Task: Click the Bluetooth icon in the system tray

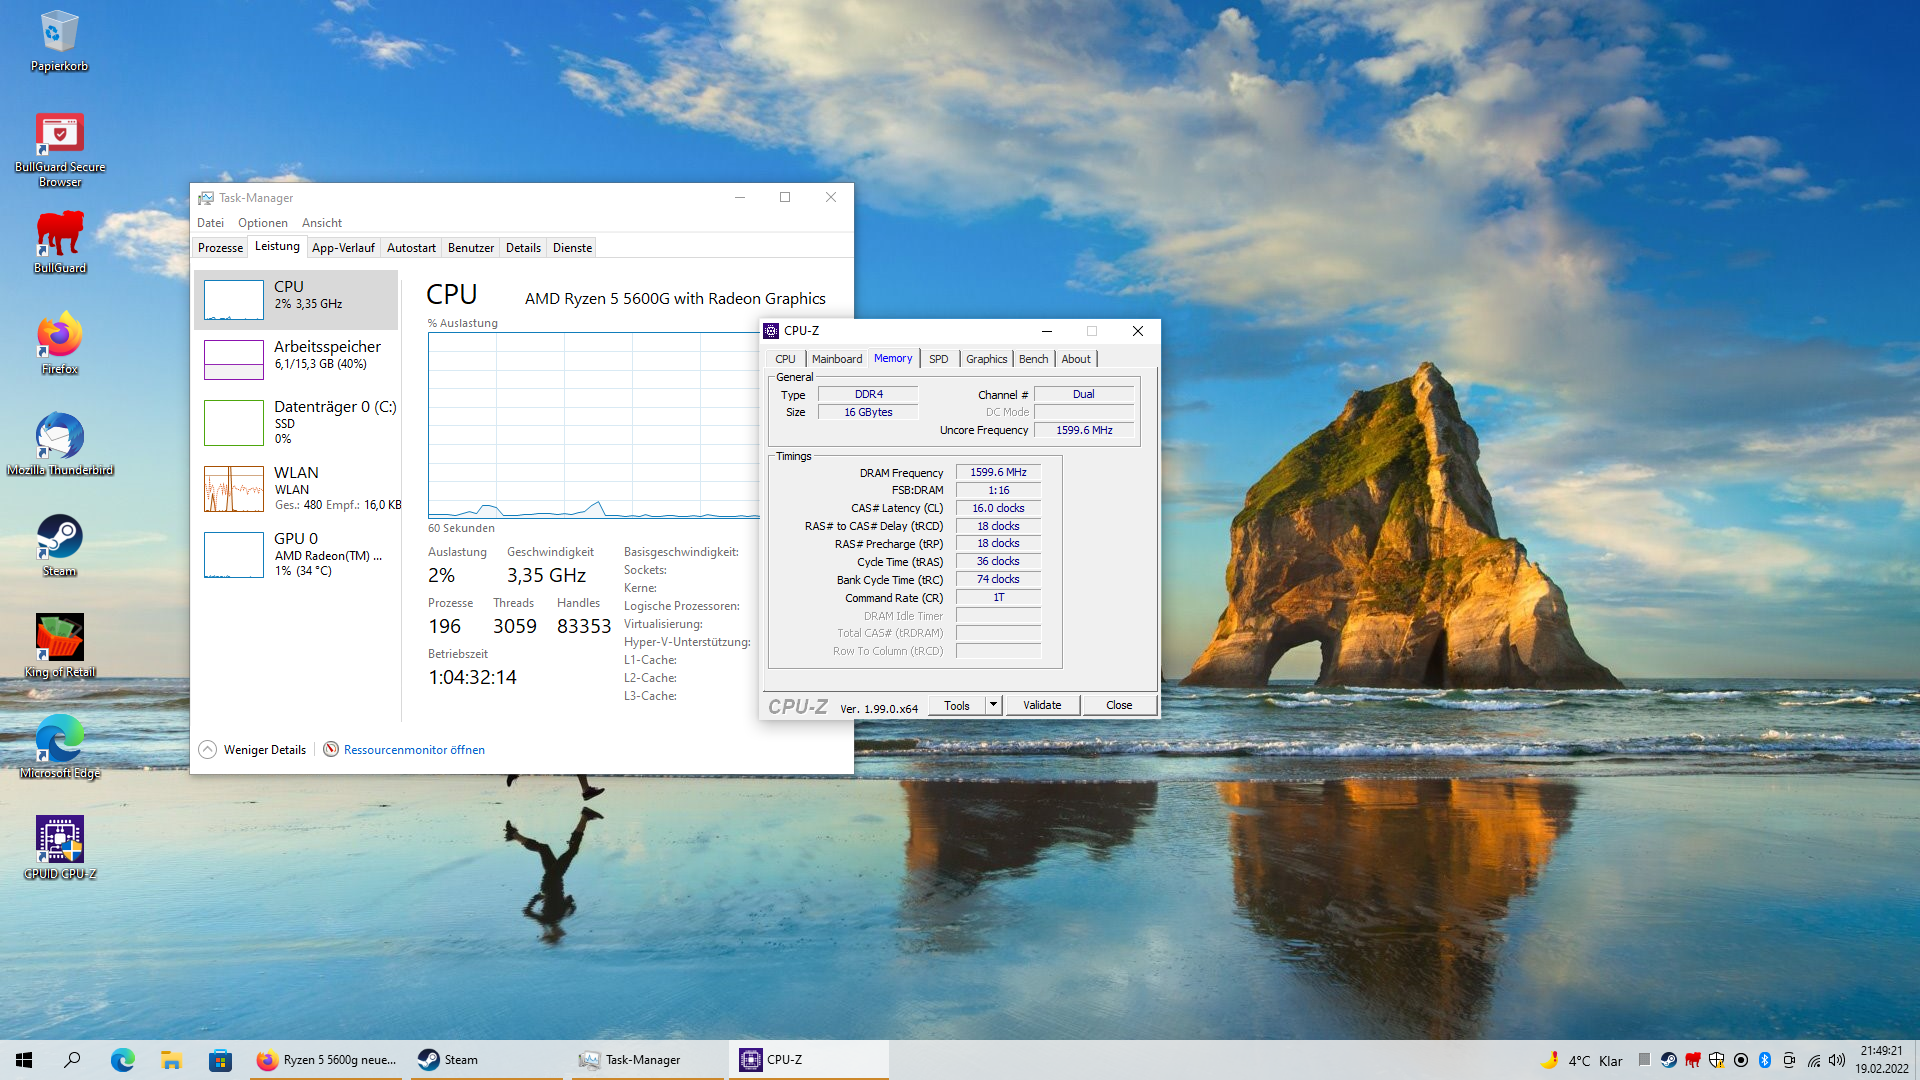Action: click(1765, 1060)
